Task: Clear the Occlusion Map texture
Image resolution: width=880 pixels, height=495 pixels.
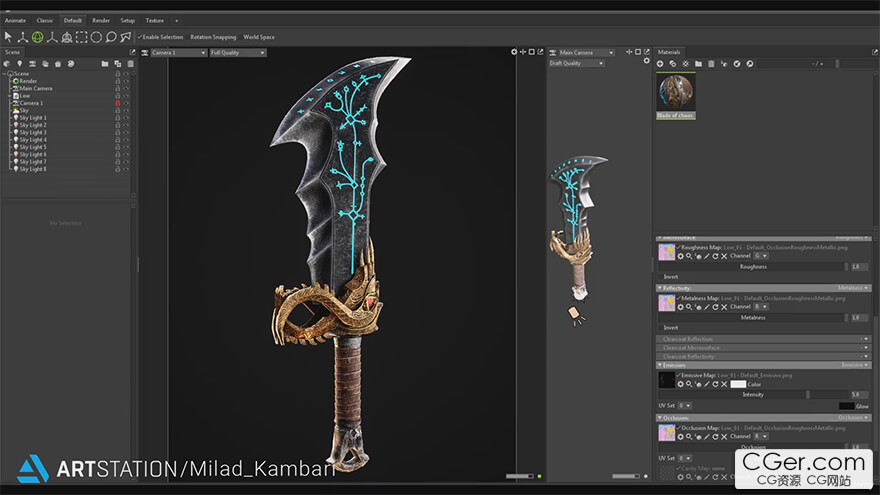Action: coord(725,437)
